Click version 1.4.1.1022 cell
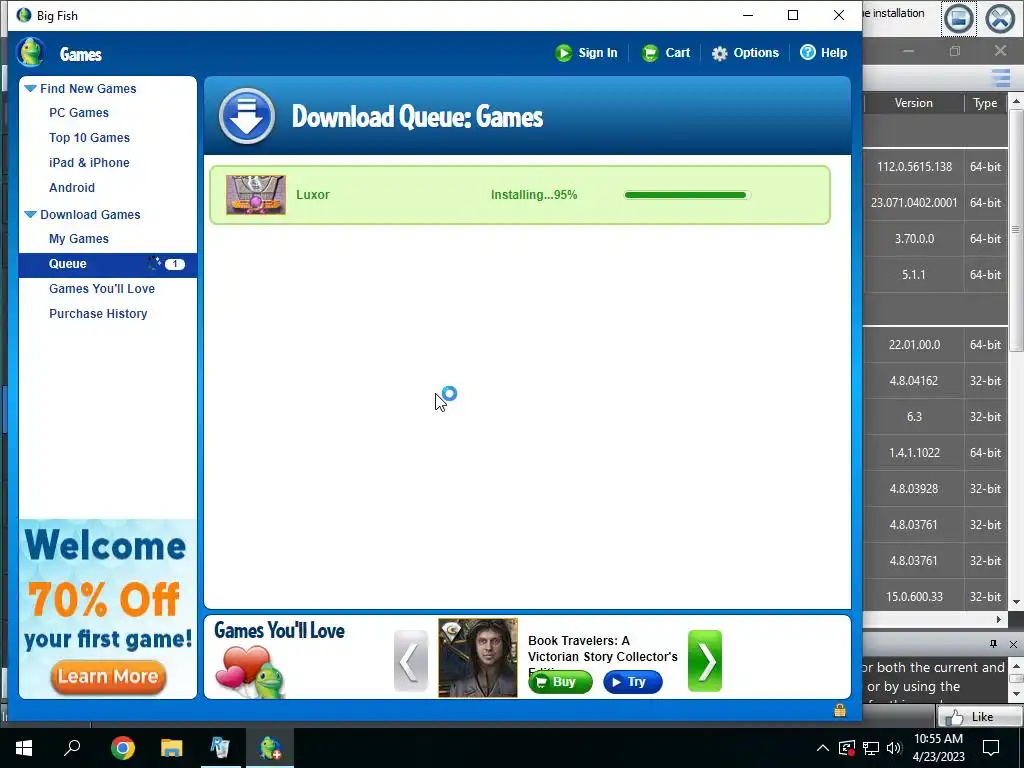1024x768 pixels. [914, 453]
